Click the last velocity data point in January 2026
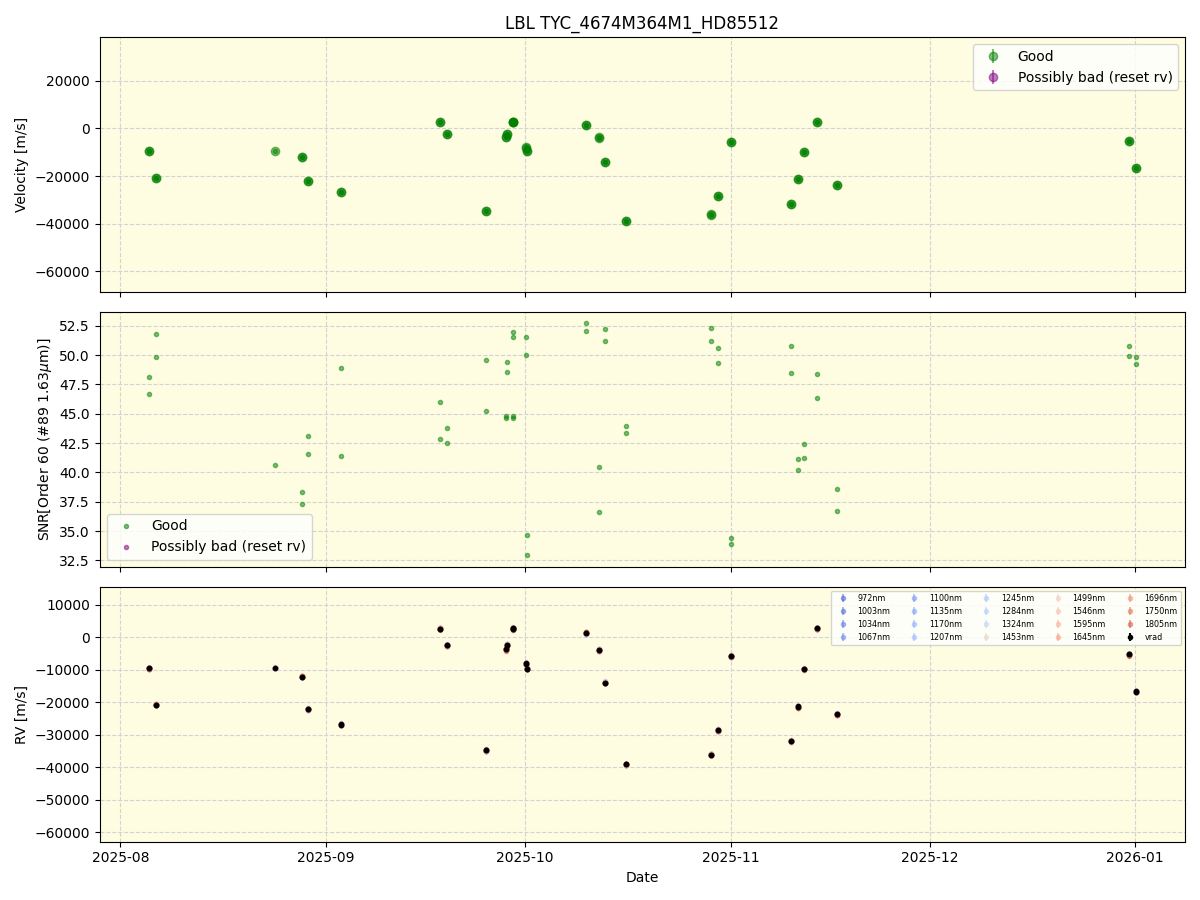Viewport: 1200px width, 900px height. (x=1136, y=168)
